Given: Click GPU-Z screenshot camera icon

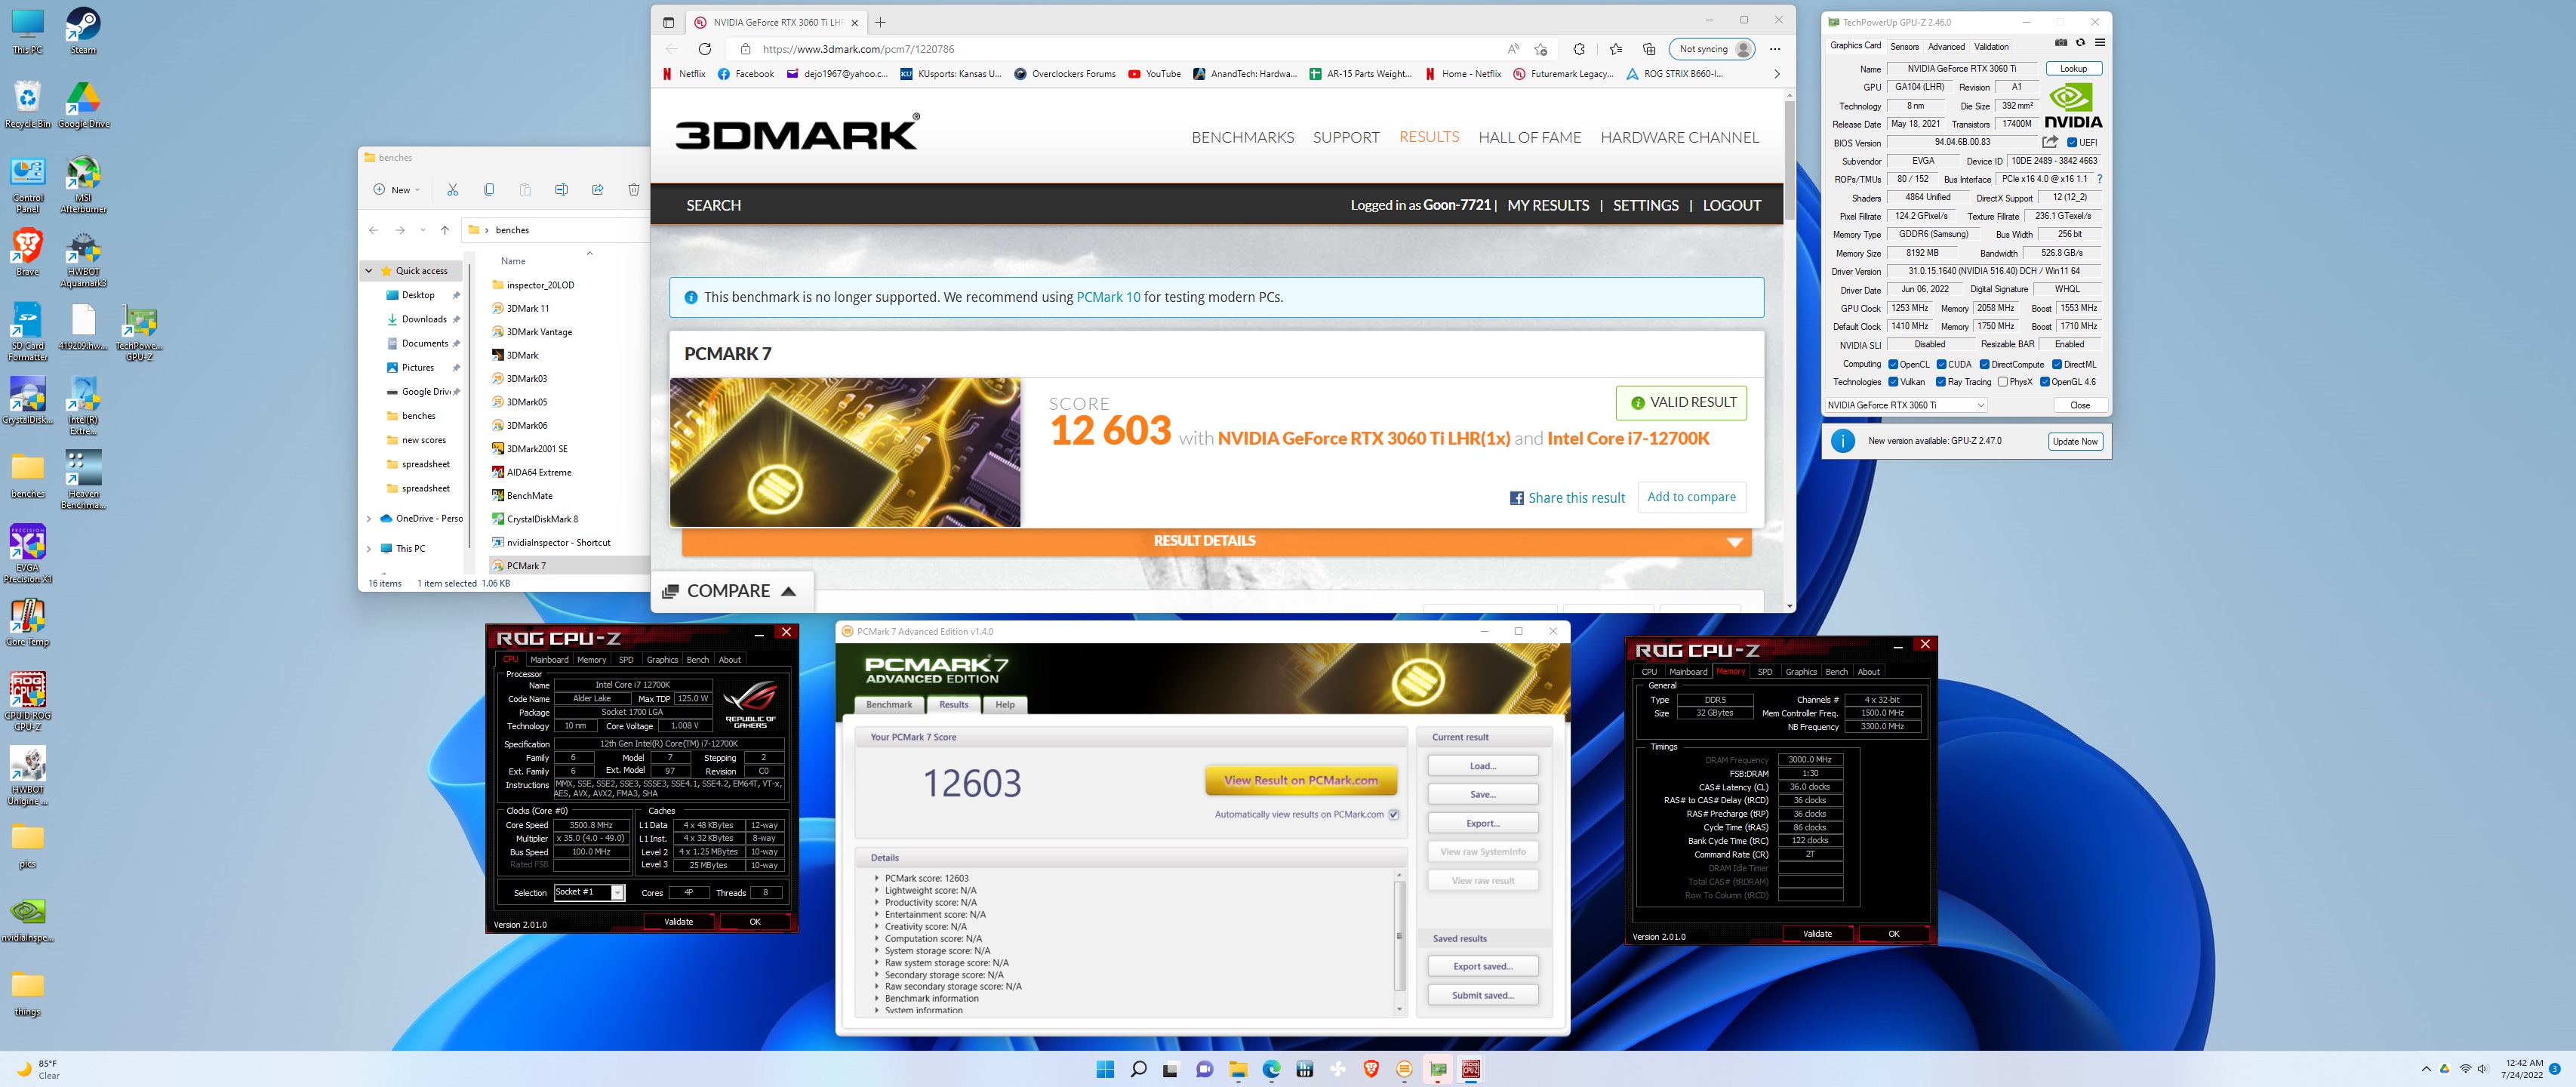Looking at the screenshot, I should pyautogui.click(x=2061, y=43).
